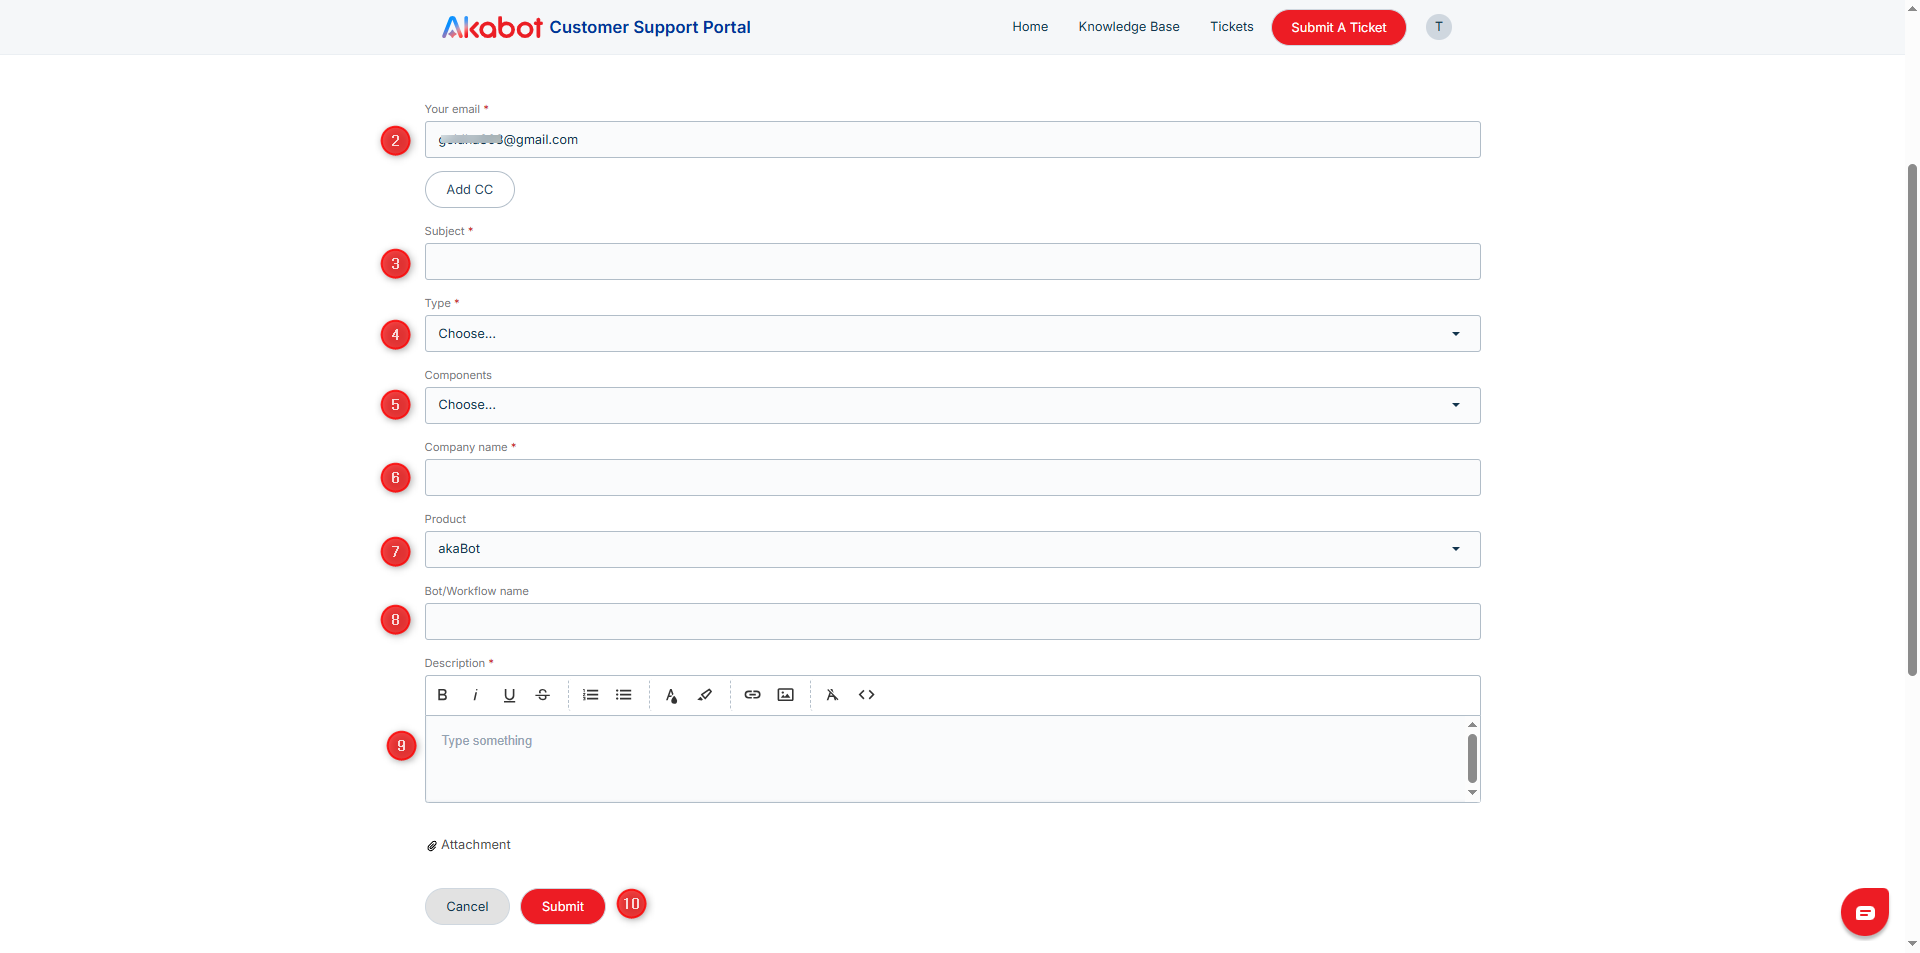This screenshot has height=953, width=1920.
Task: Click the Add CC button
Action: pyautogui.click(x=470, y=189)
